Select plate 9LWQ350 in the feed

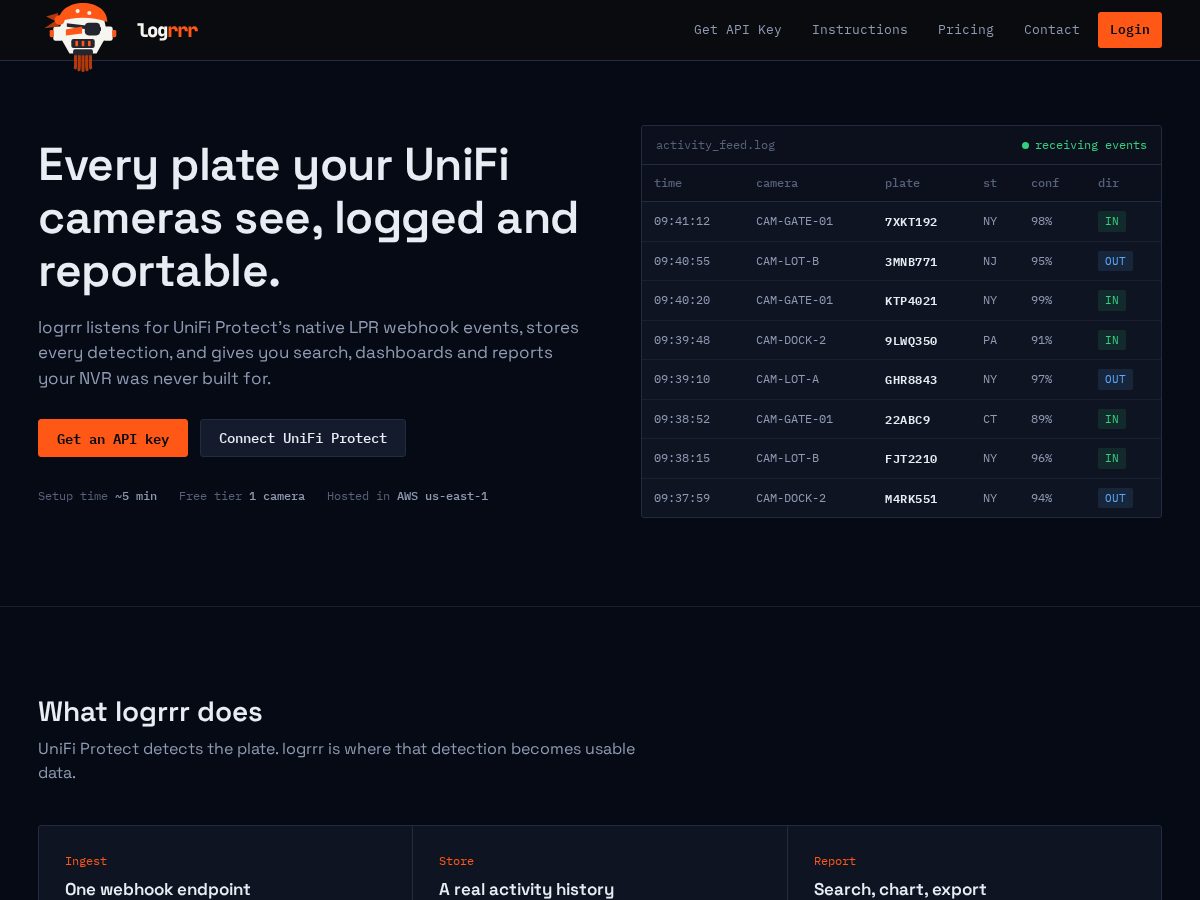click(x=911, y=340)
